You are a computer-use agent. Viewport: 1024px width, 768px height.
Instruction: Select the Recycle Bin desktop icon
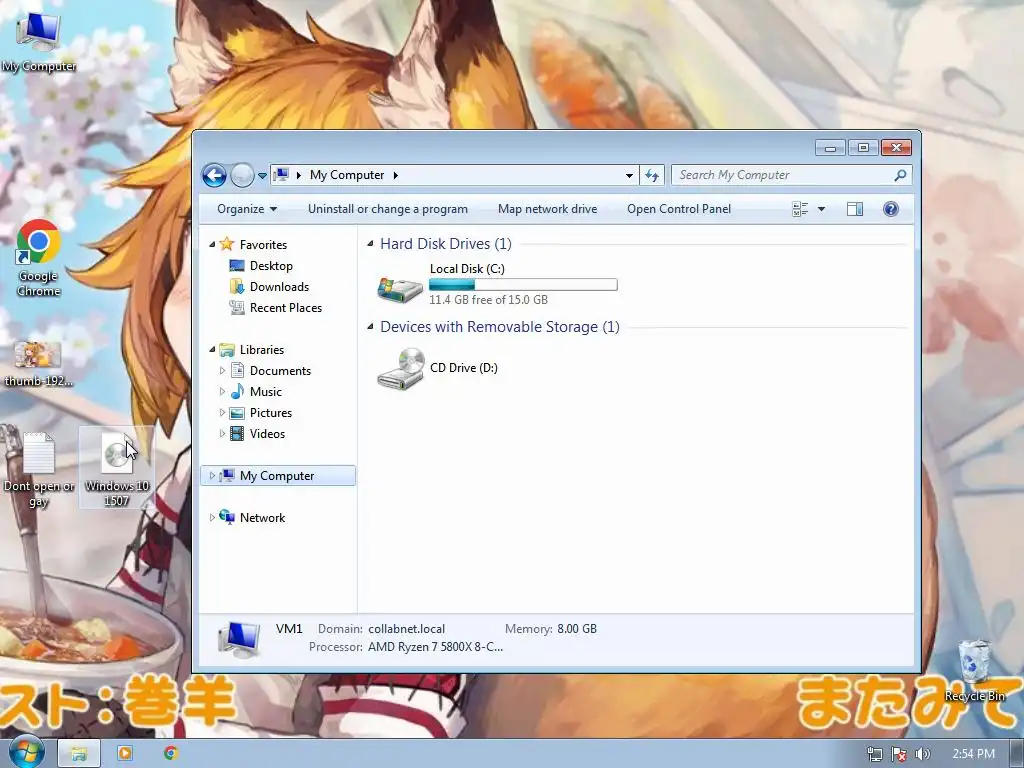974,671
